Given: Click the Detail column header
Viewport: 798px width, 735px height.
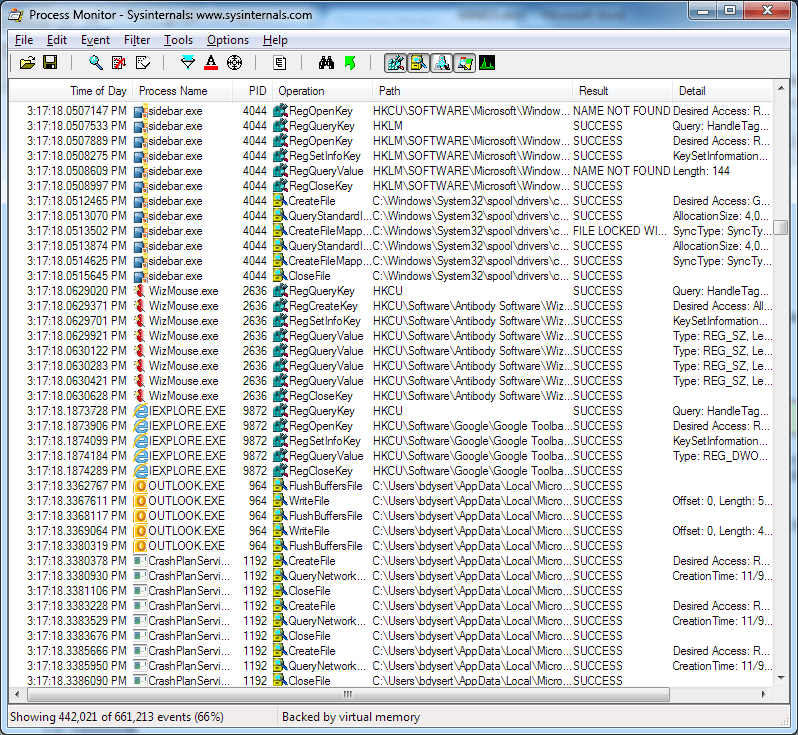Looking at the screenshot, I should pyautogui.click(x=722, y=91).
